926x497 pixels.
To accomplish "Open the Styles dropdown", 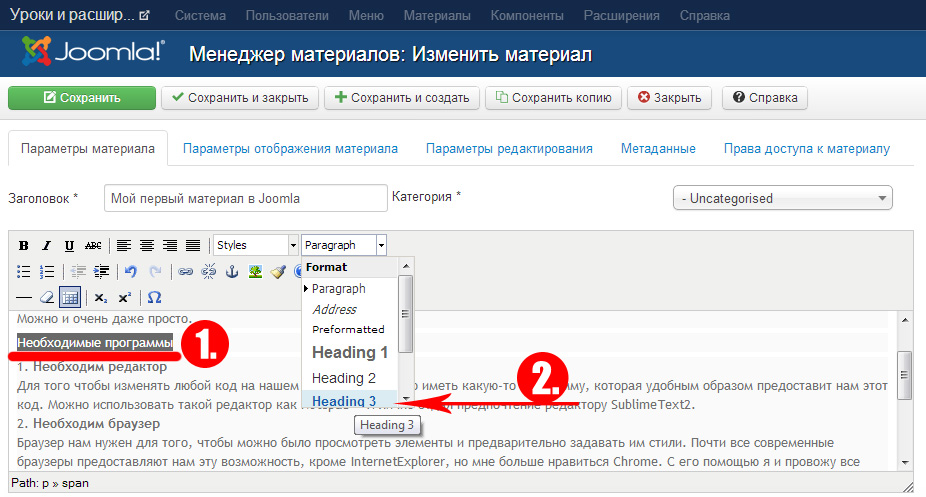I will point(256,245).
